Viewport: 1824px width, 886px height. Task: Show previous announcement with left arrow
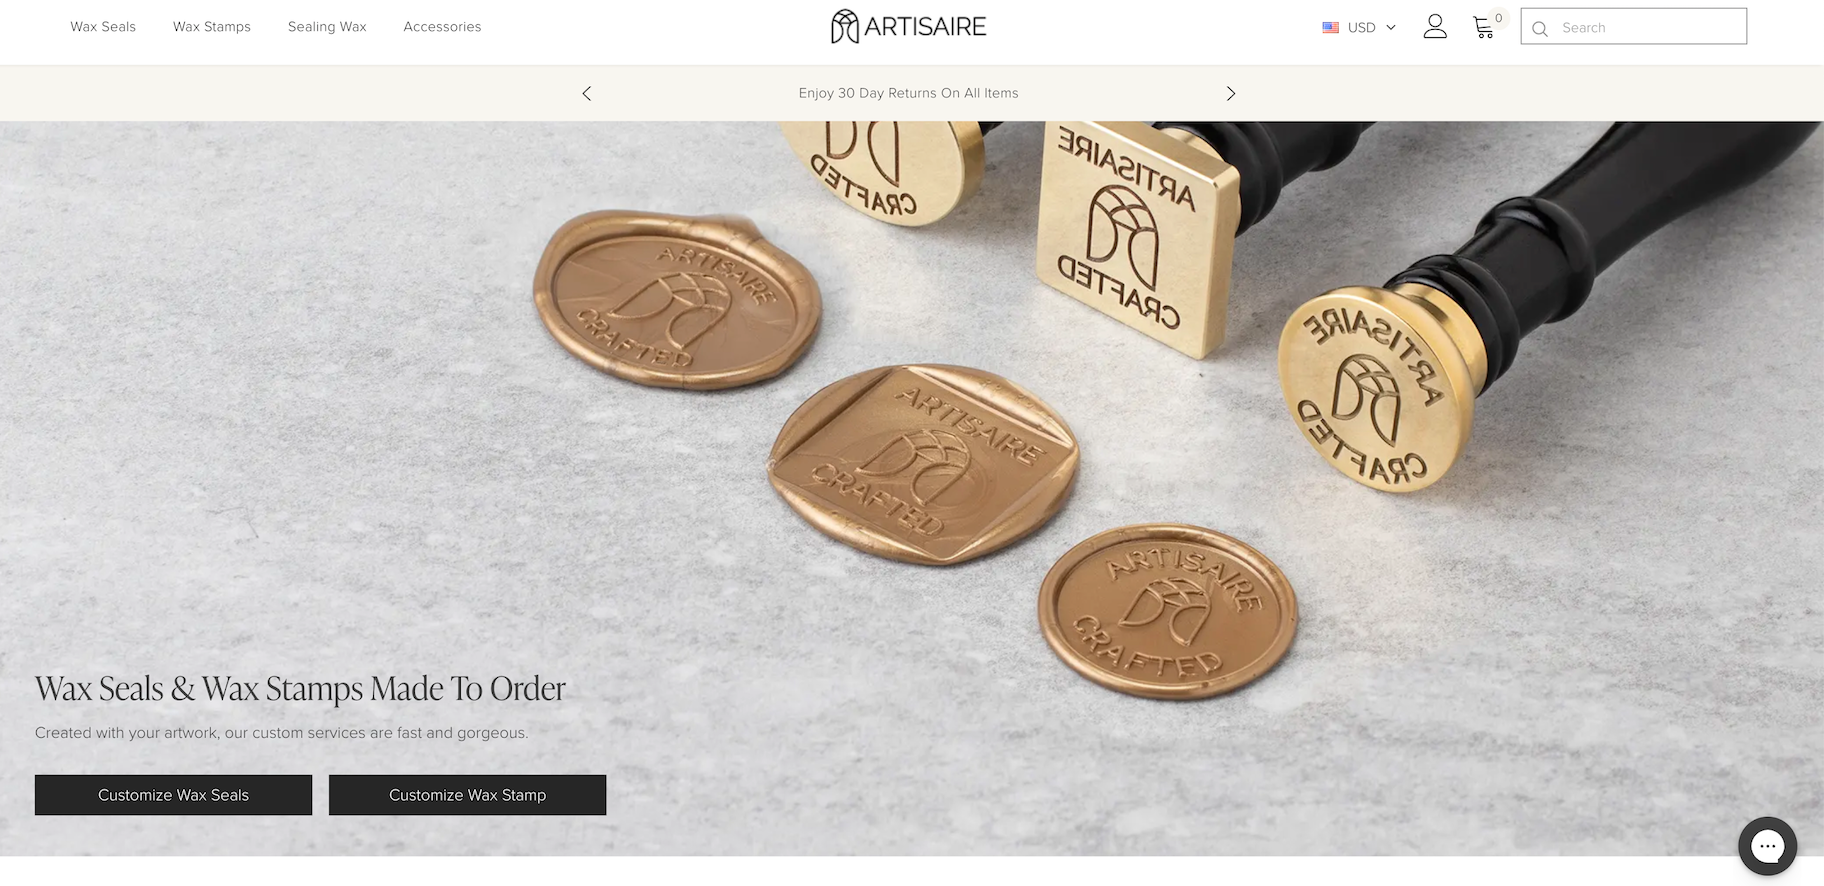587,93
